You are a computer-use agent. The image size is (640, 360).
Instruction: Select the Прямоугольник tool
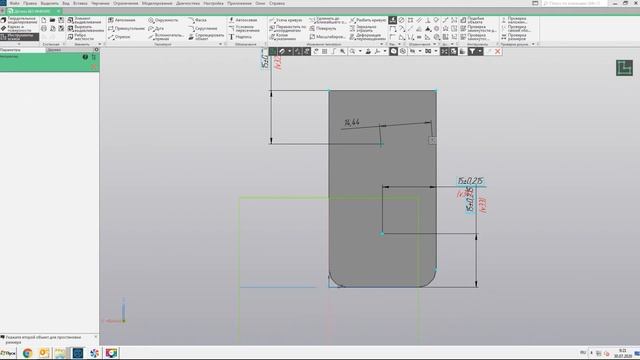click(126, 29)
